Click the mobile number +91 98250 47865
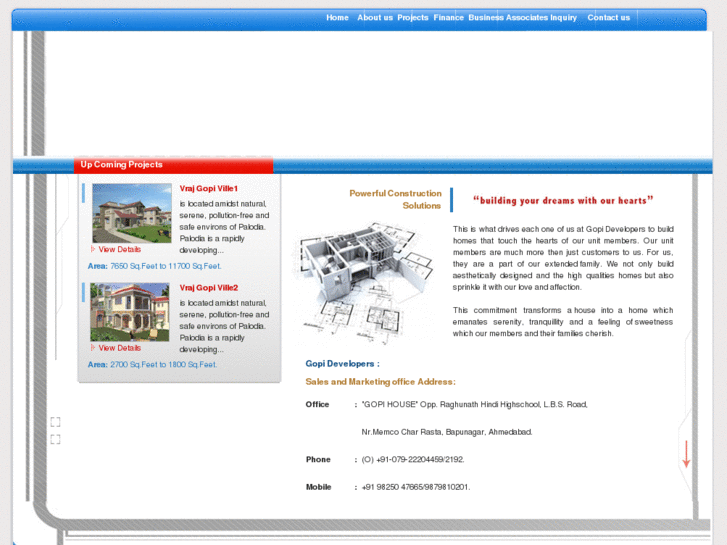 (x=415, y=487)
